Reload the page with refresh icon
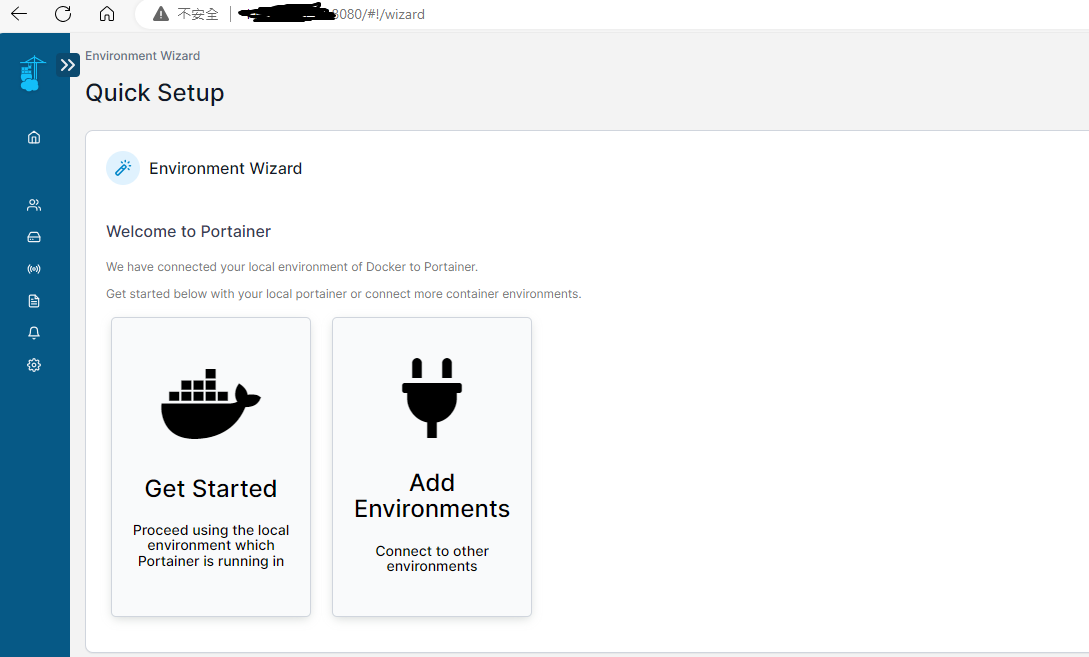 [x=63, y=14]
